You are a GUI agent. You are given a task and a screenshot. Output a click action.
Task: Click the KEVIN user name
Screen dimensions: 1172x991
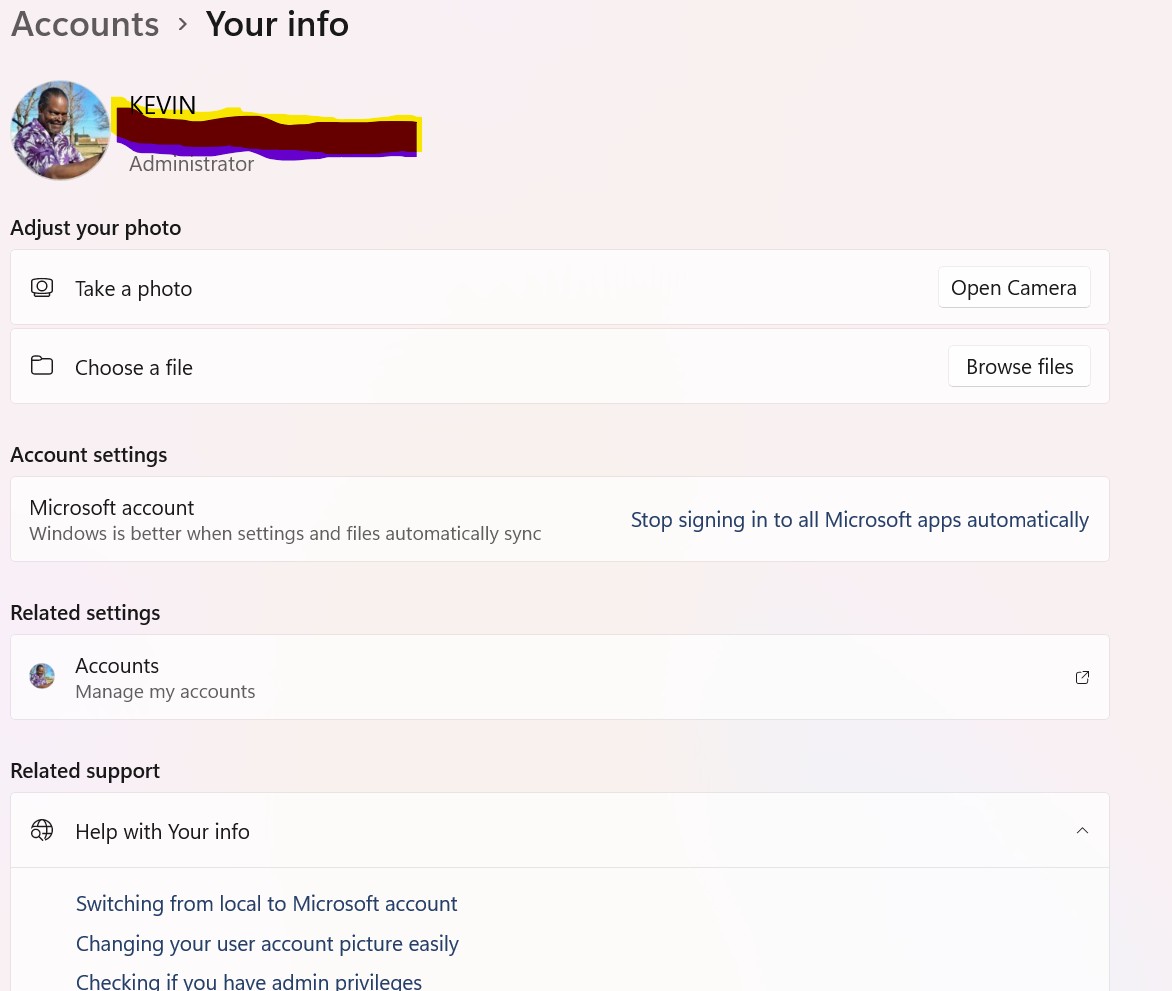162,105
